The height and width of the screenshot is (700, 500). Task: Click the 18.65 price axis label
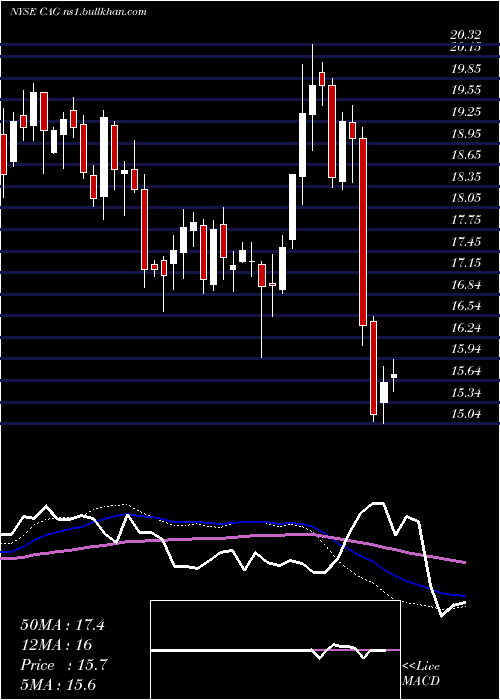click(x=466, y=155)
